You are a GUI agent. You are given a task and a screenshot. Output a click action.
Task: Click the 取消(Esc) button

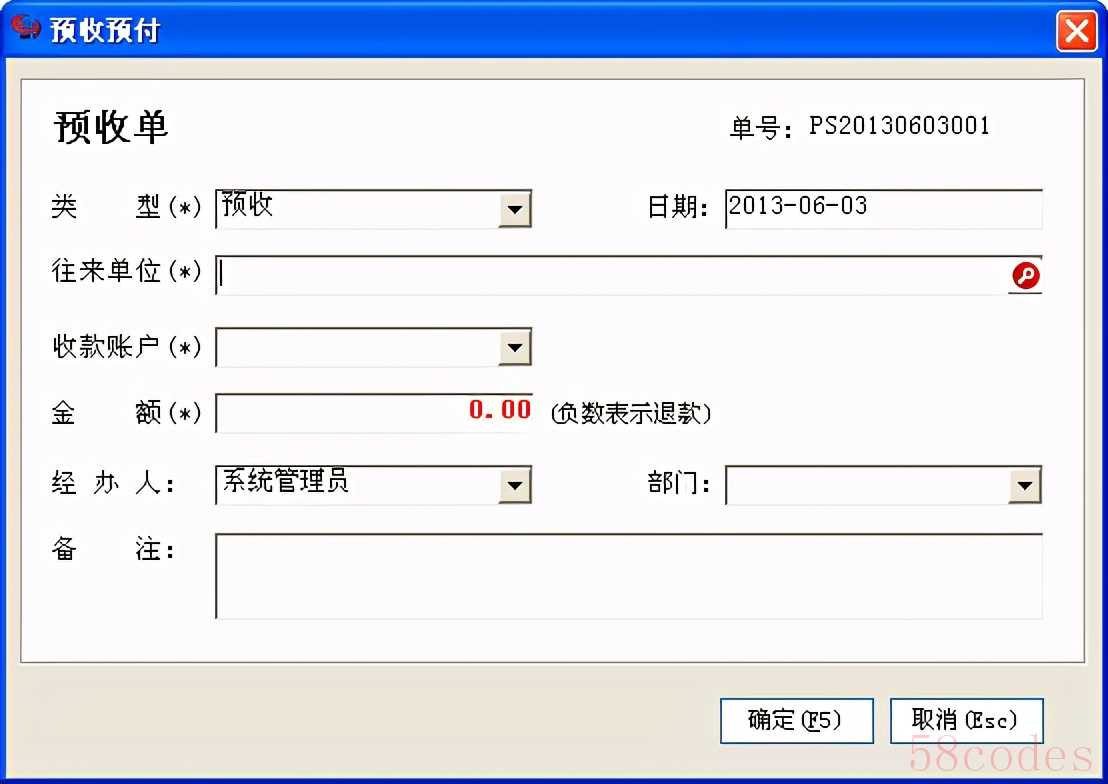(966, 720)
